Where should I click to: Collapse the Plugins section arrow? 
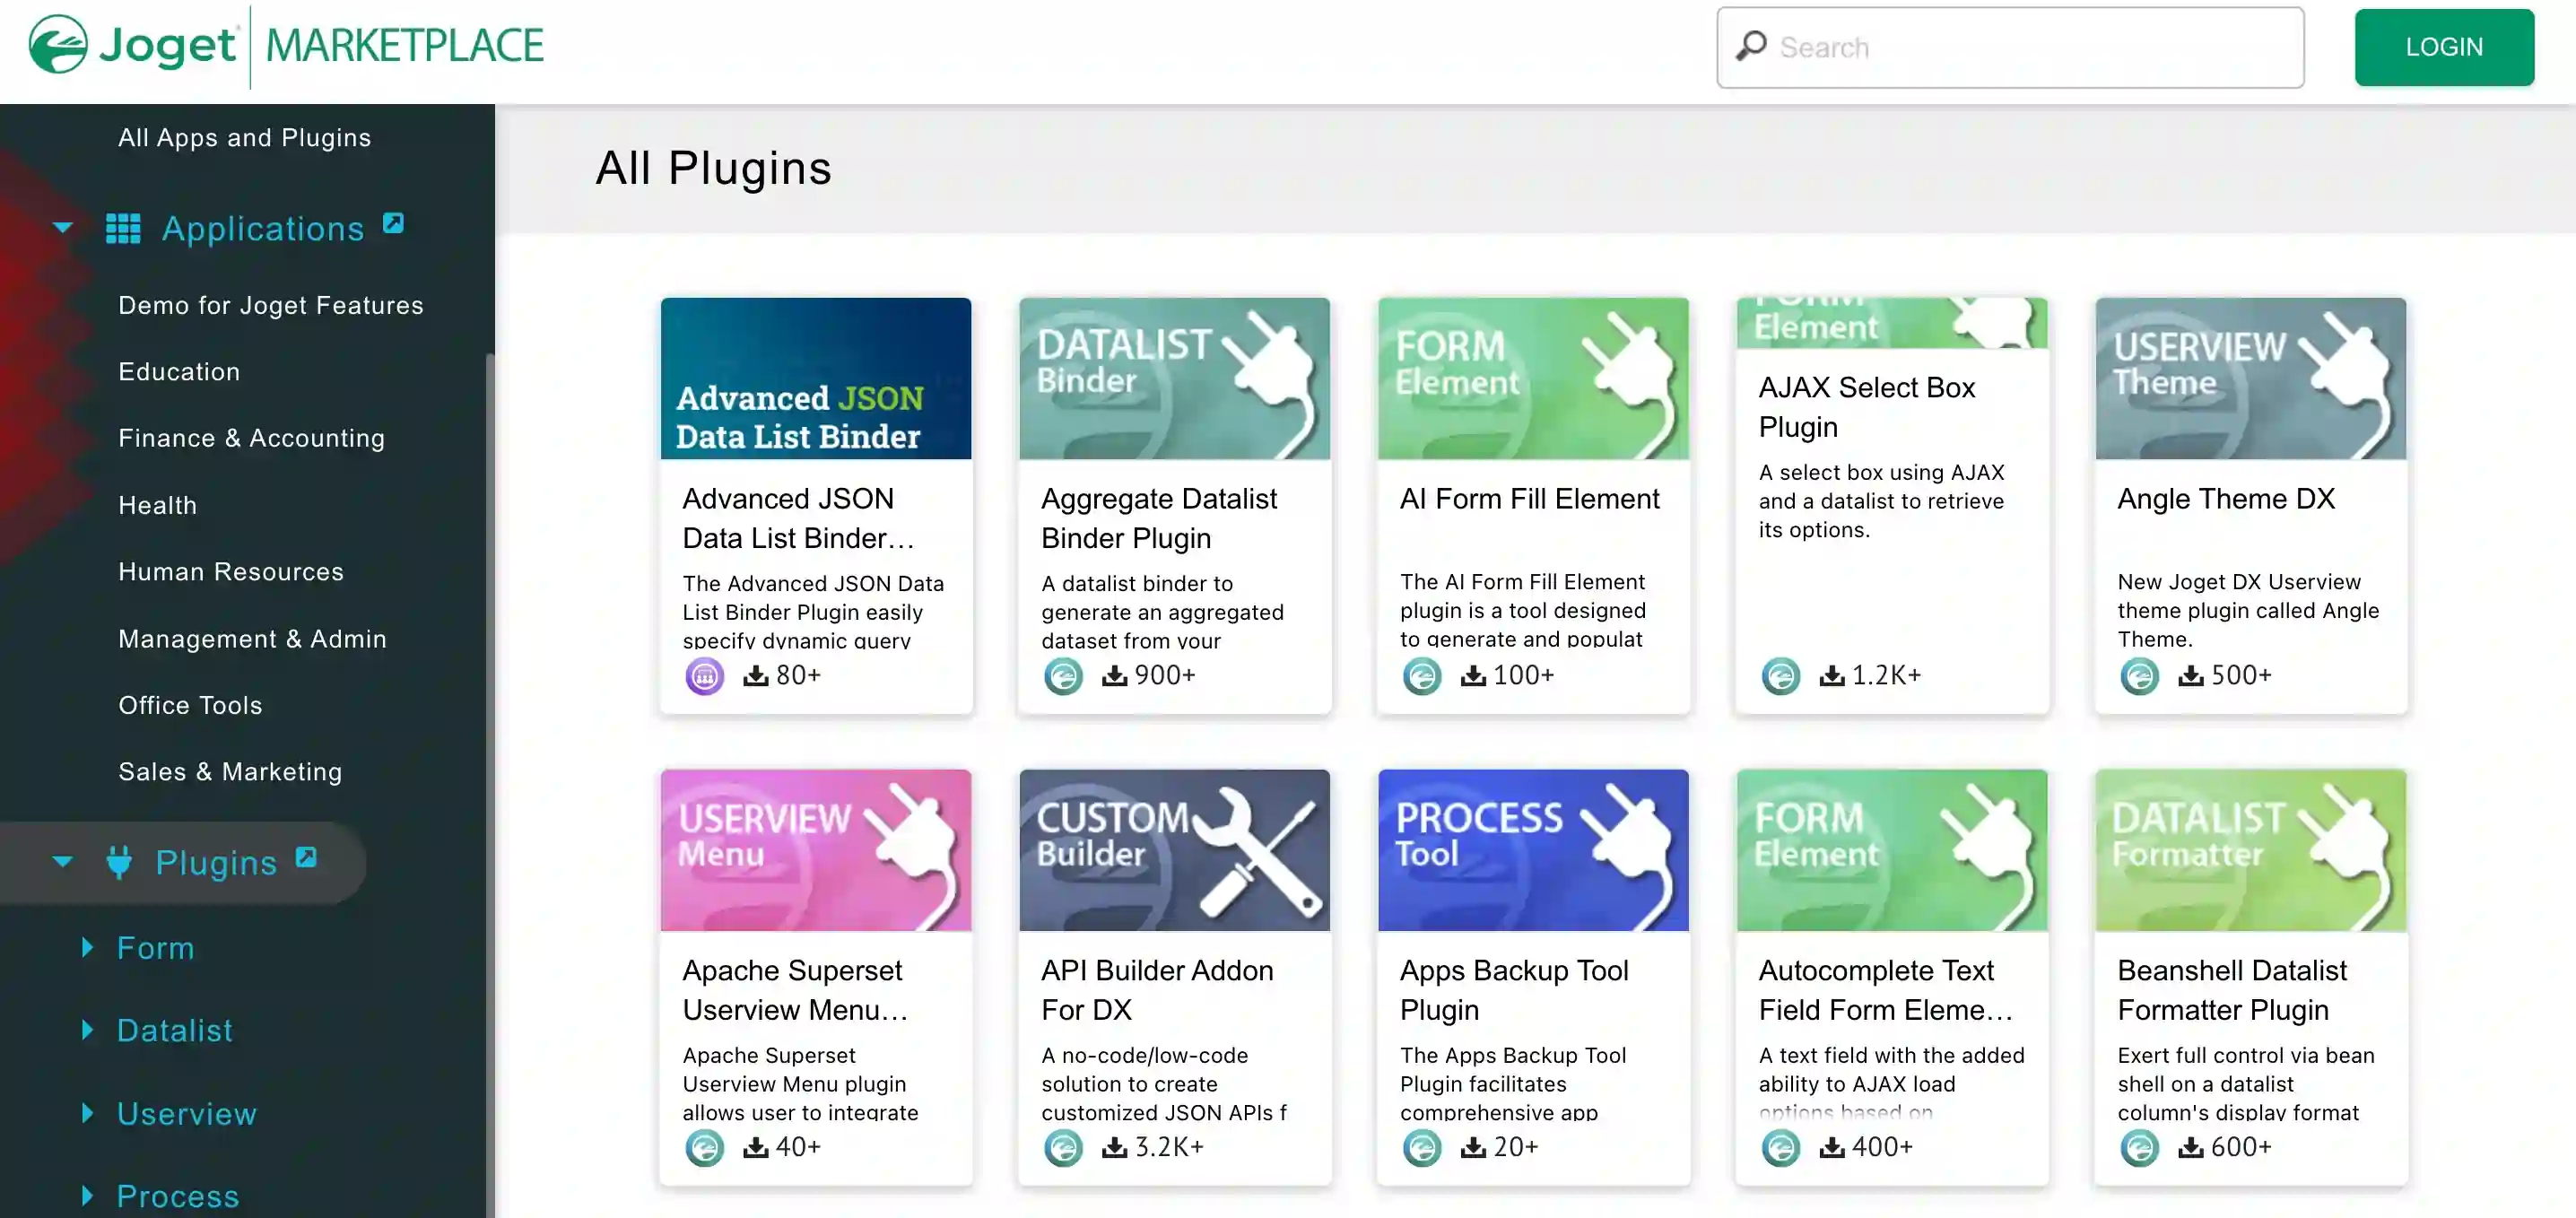[63, 862]
